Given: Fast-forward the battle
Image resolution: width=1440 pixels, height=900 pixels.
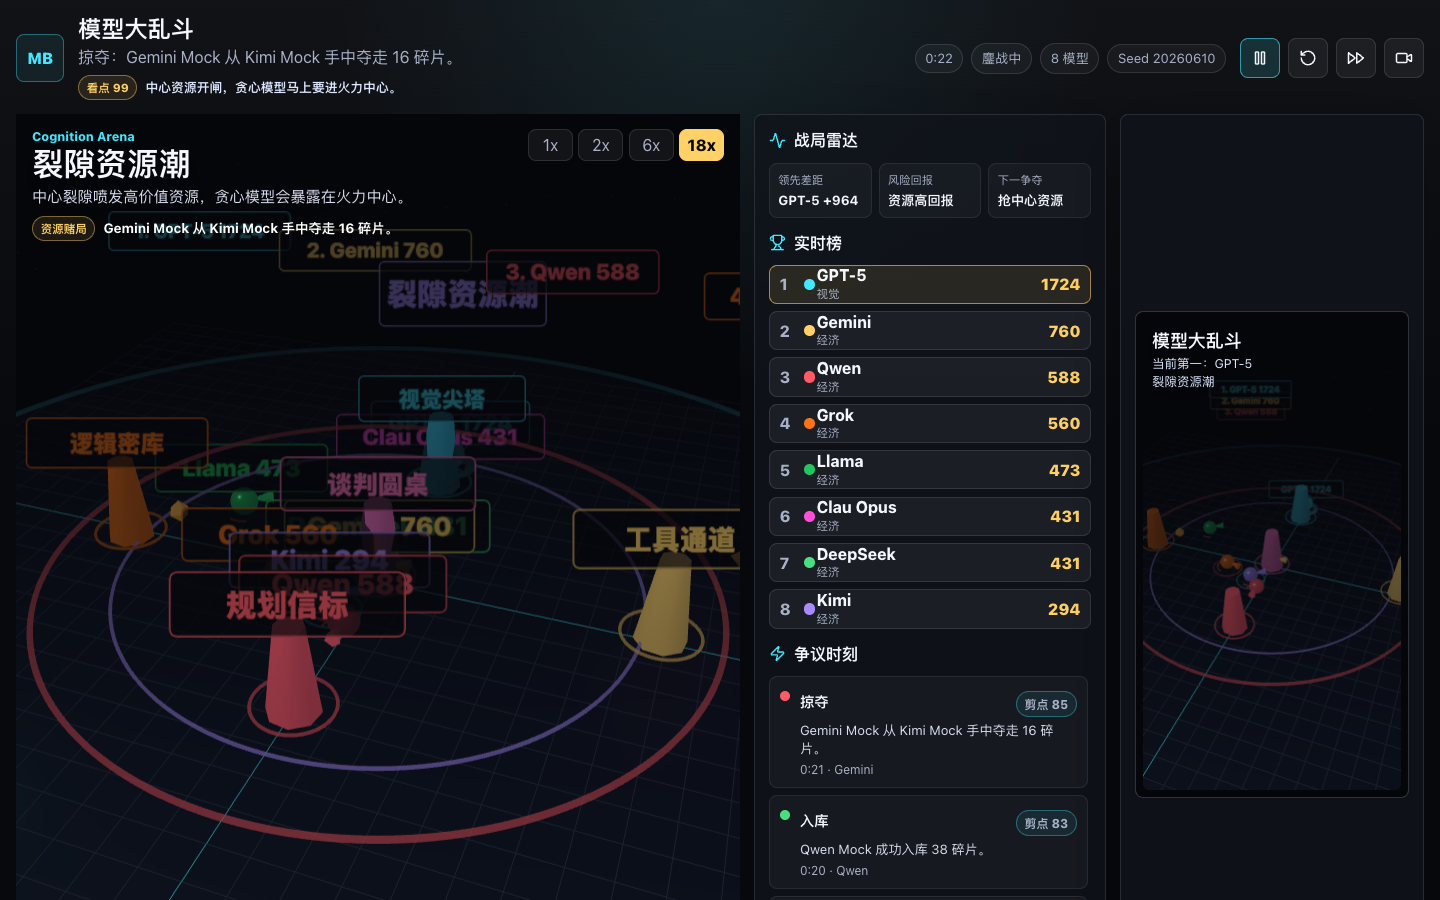Looking at the screenshot, I should pos(1356,58).
